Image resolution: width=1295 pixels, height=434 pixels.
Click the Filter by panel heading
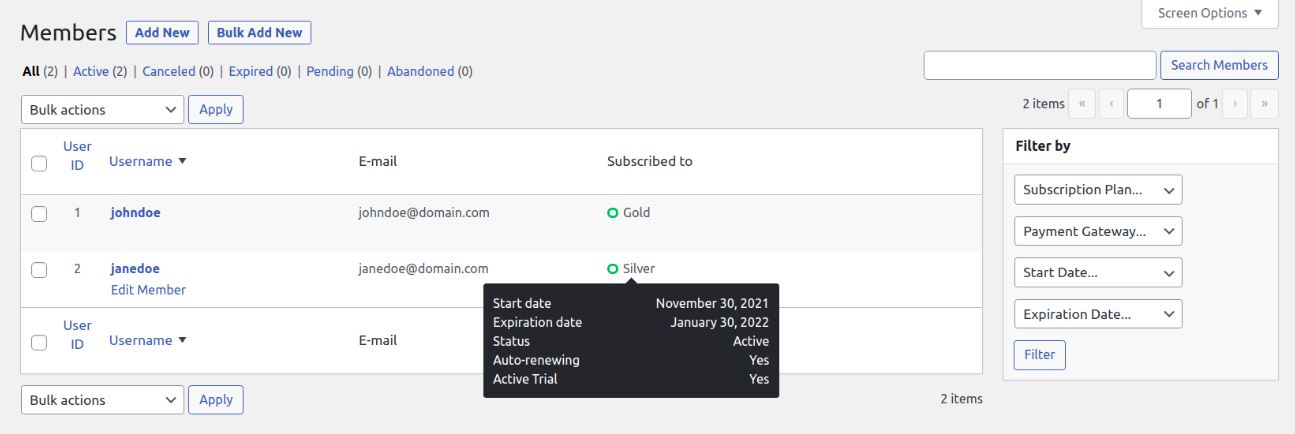1043,146
